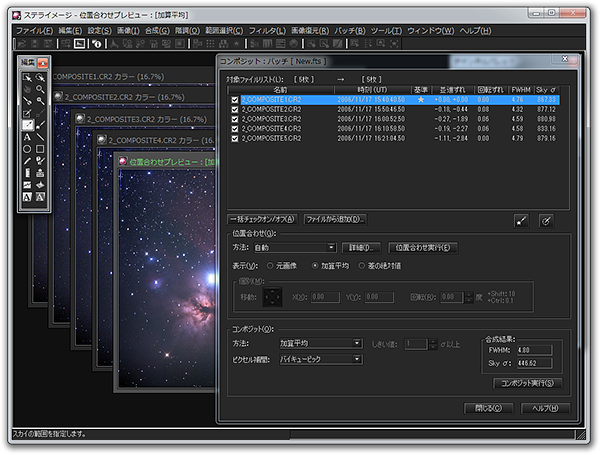Select the 差の絶対値 radio button
The image size is (600, 455).
pos(362,266)
